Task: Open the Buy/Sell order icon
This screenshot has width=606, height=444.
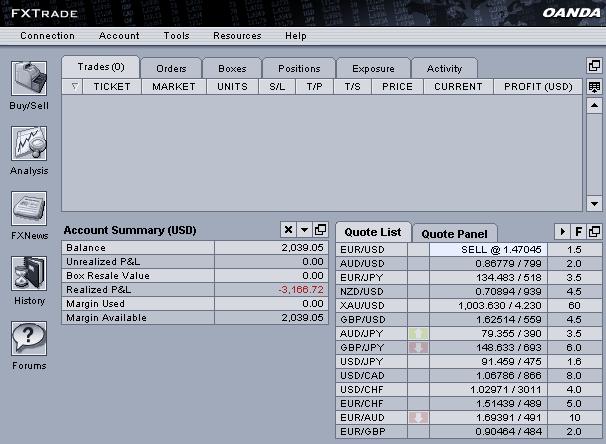Action: (x=29, y=78)
